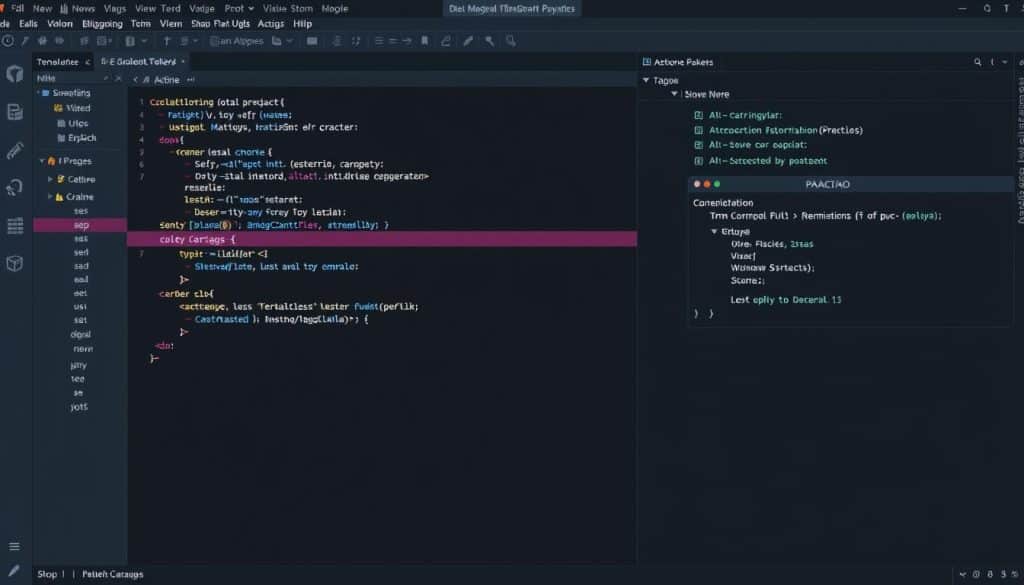
Task: Click the pencil-edit icon in the toolbar
Action: [x=446, y=40]
